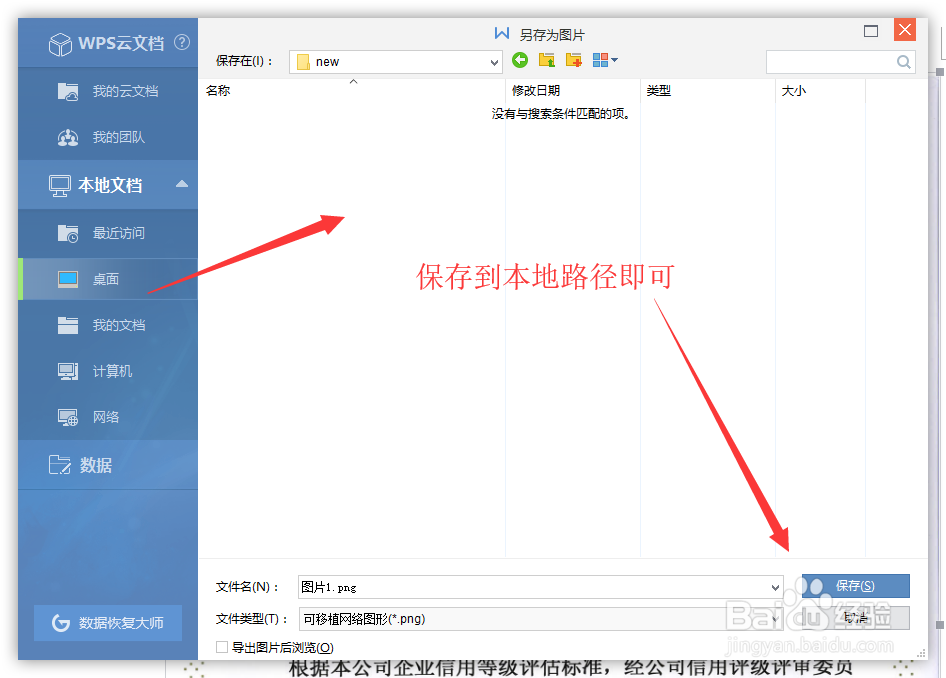Open 我的云文档 cloud folder
This screenshot has width=946, height=678.
[108, 91]
